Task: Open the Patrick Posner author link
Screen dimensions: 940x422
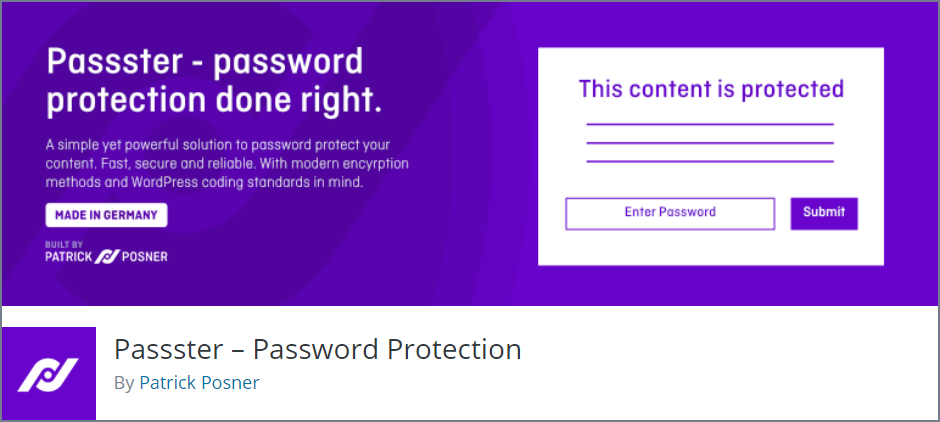Action: click(x=199, y=382)
